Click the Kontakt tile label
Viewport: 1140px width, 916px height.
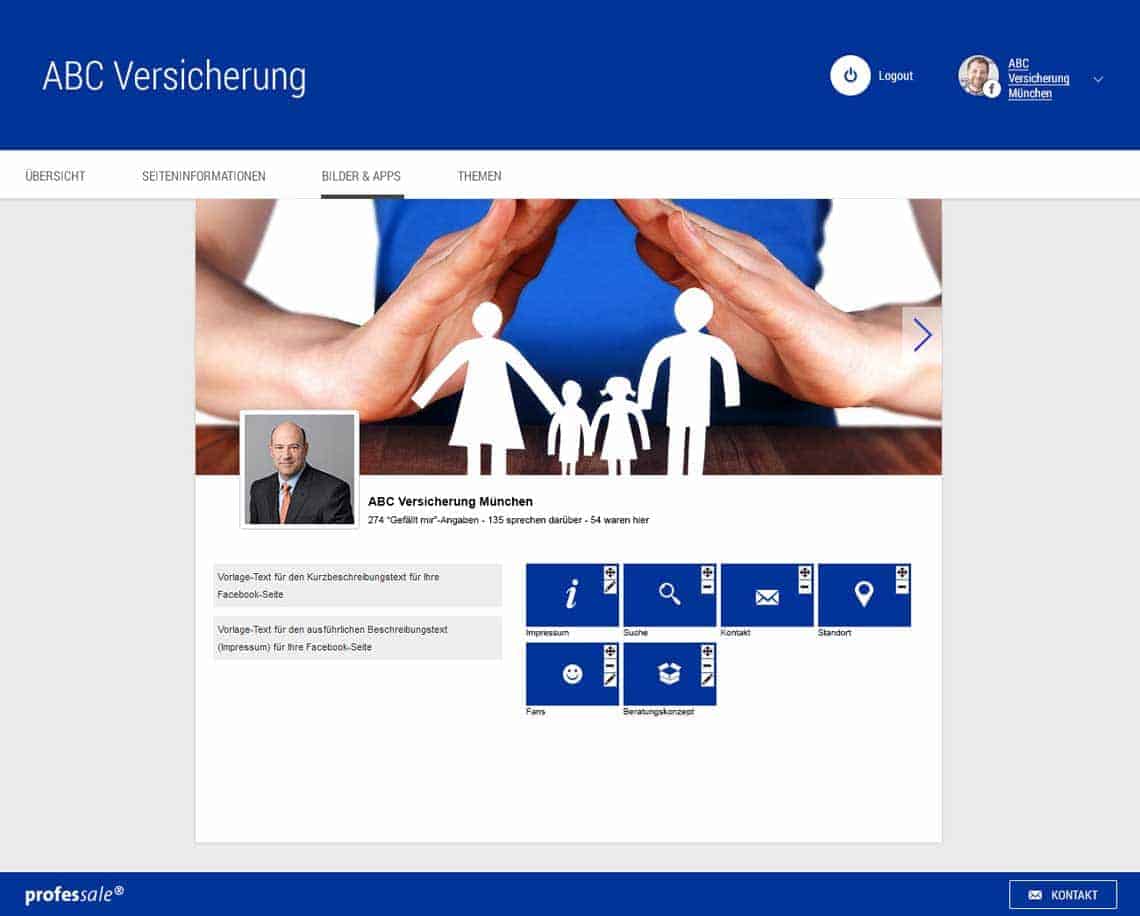coord(735,632)
